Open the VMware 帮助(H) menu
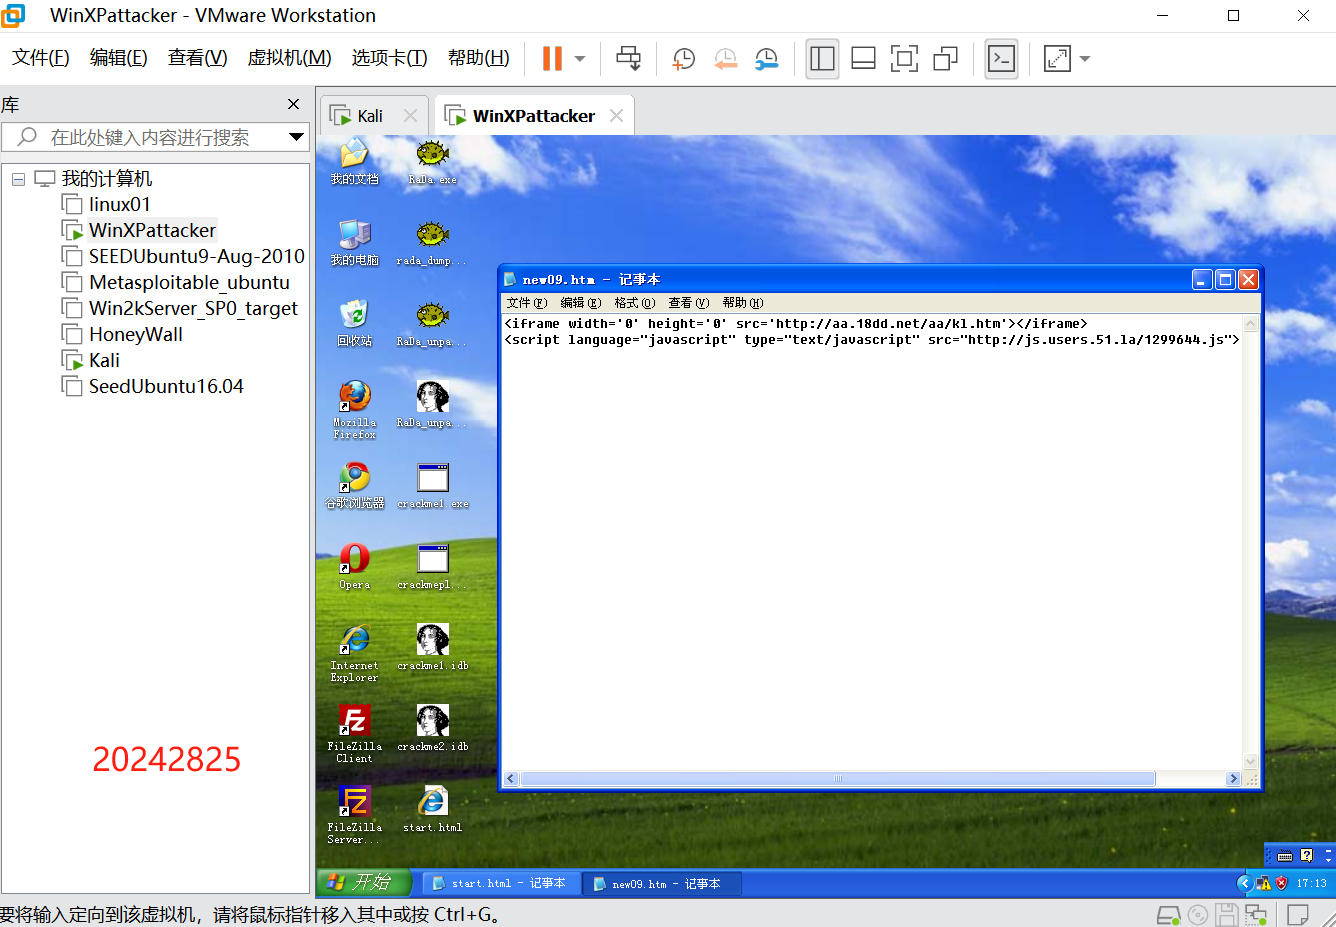1336x927 pixels. coord(478,58)
